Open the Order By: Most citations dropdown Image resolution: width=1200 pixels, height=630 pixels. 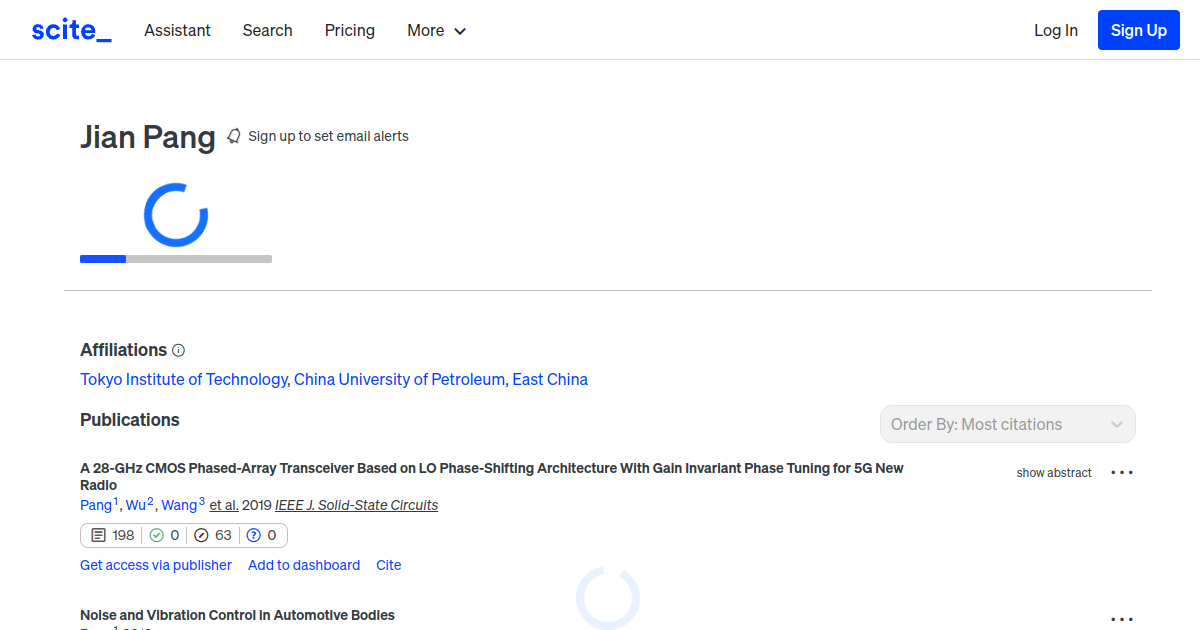(x=1007, y=424)
